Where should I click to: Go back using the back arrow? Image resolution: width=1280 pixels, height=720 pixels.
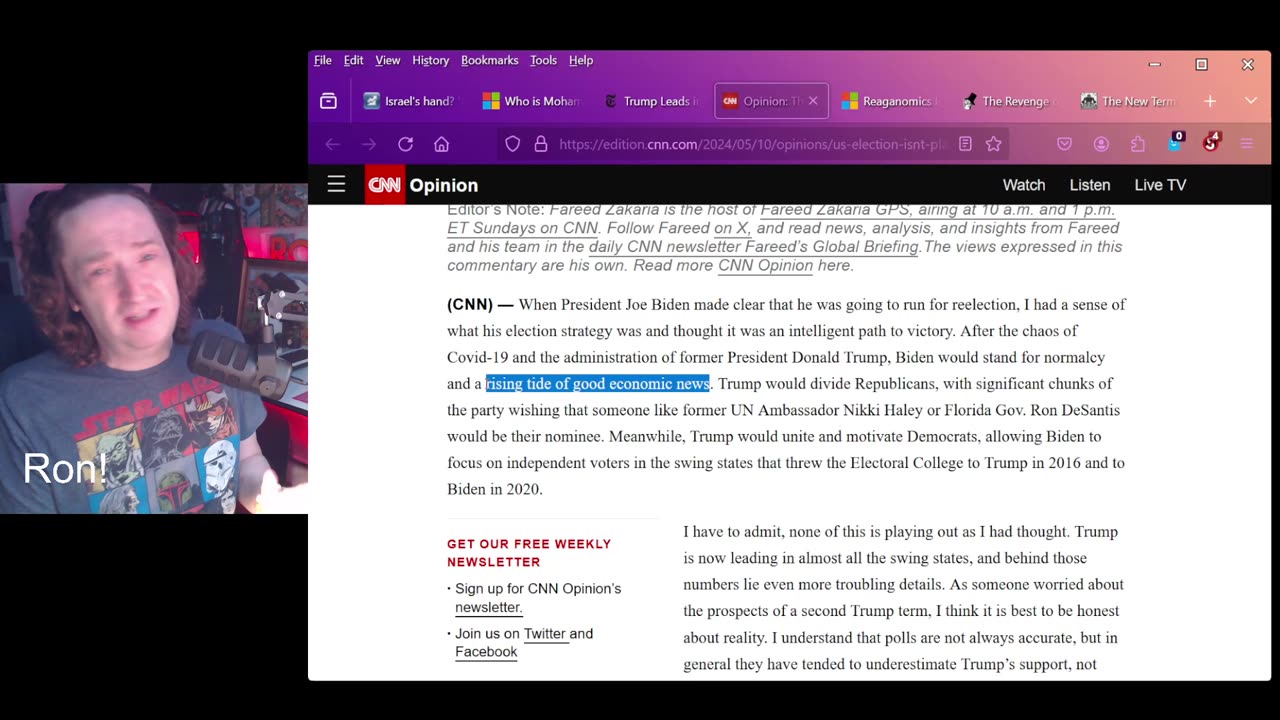tap(332, 144)
